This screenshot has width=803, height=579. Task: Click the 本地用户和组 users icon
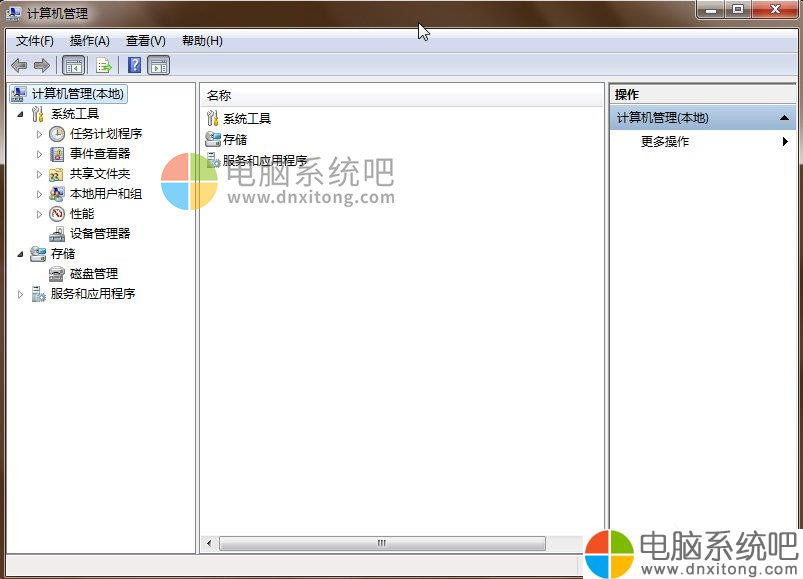tap(57, 194)
